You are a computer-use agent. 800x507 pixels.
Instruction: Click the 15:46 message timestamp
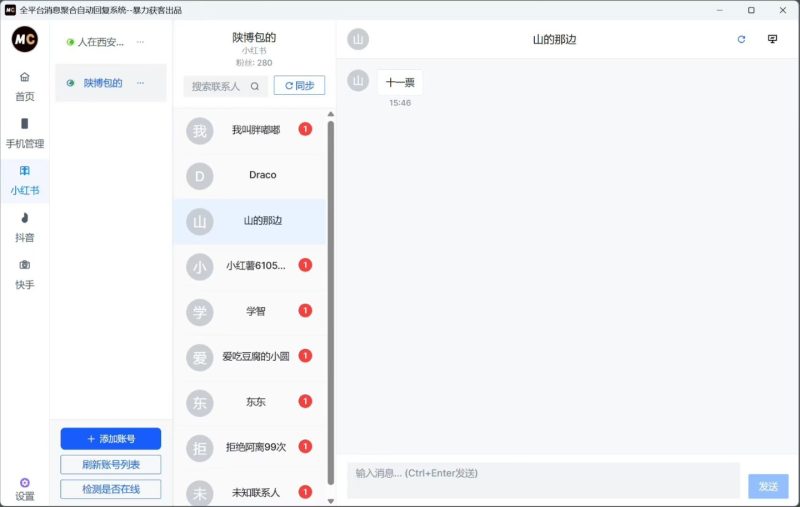(400, 103)
